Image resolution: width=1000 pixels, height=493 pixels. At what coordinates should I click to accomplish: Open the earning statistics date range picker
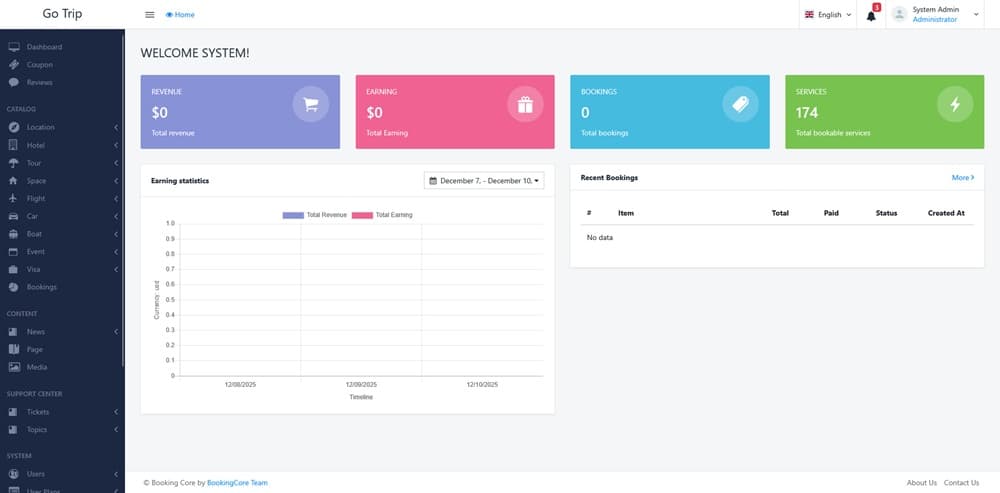coord(484,181)
